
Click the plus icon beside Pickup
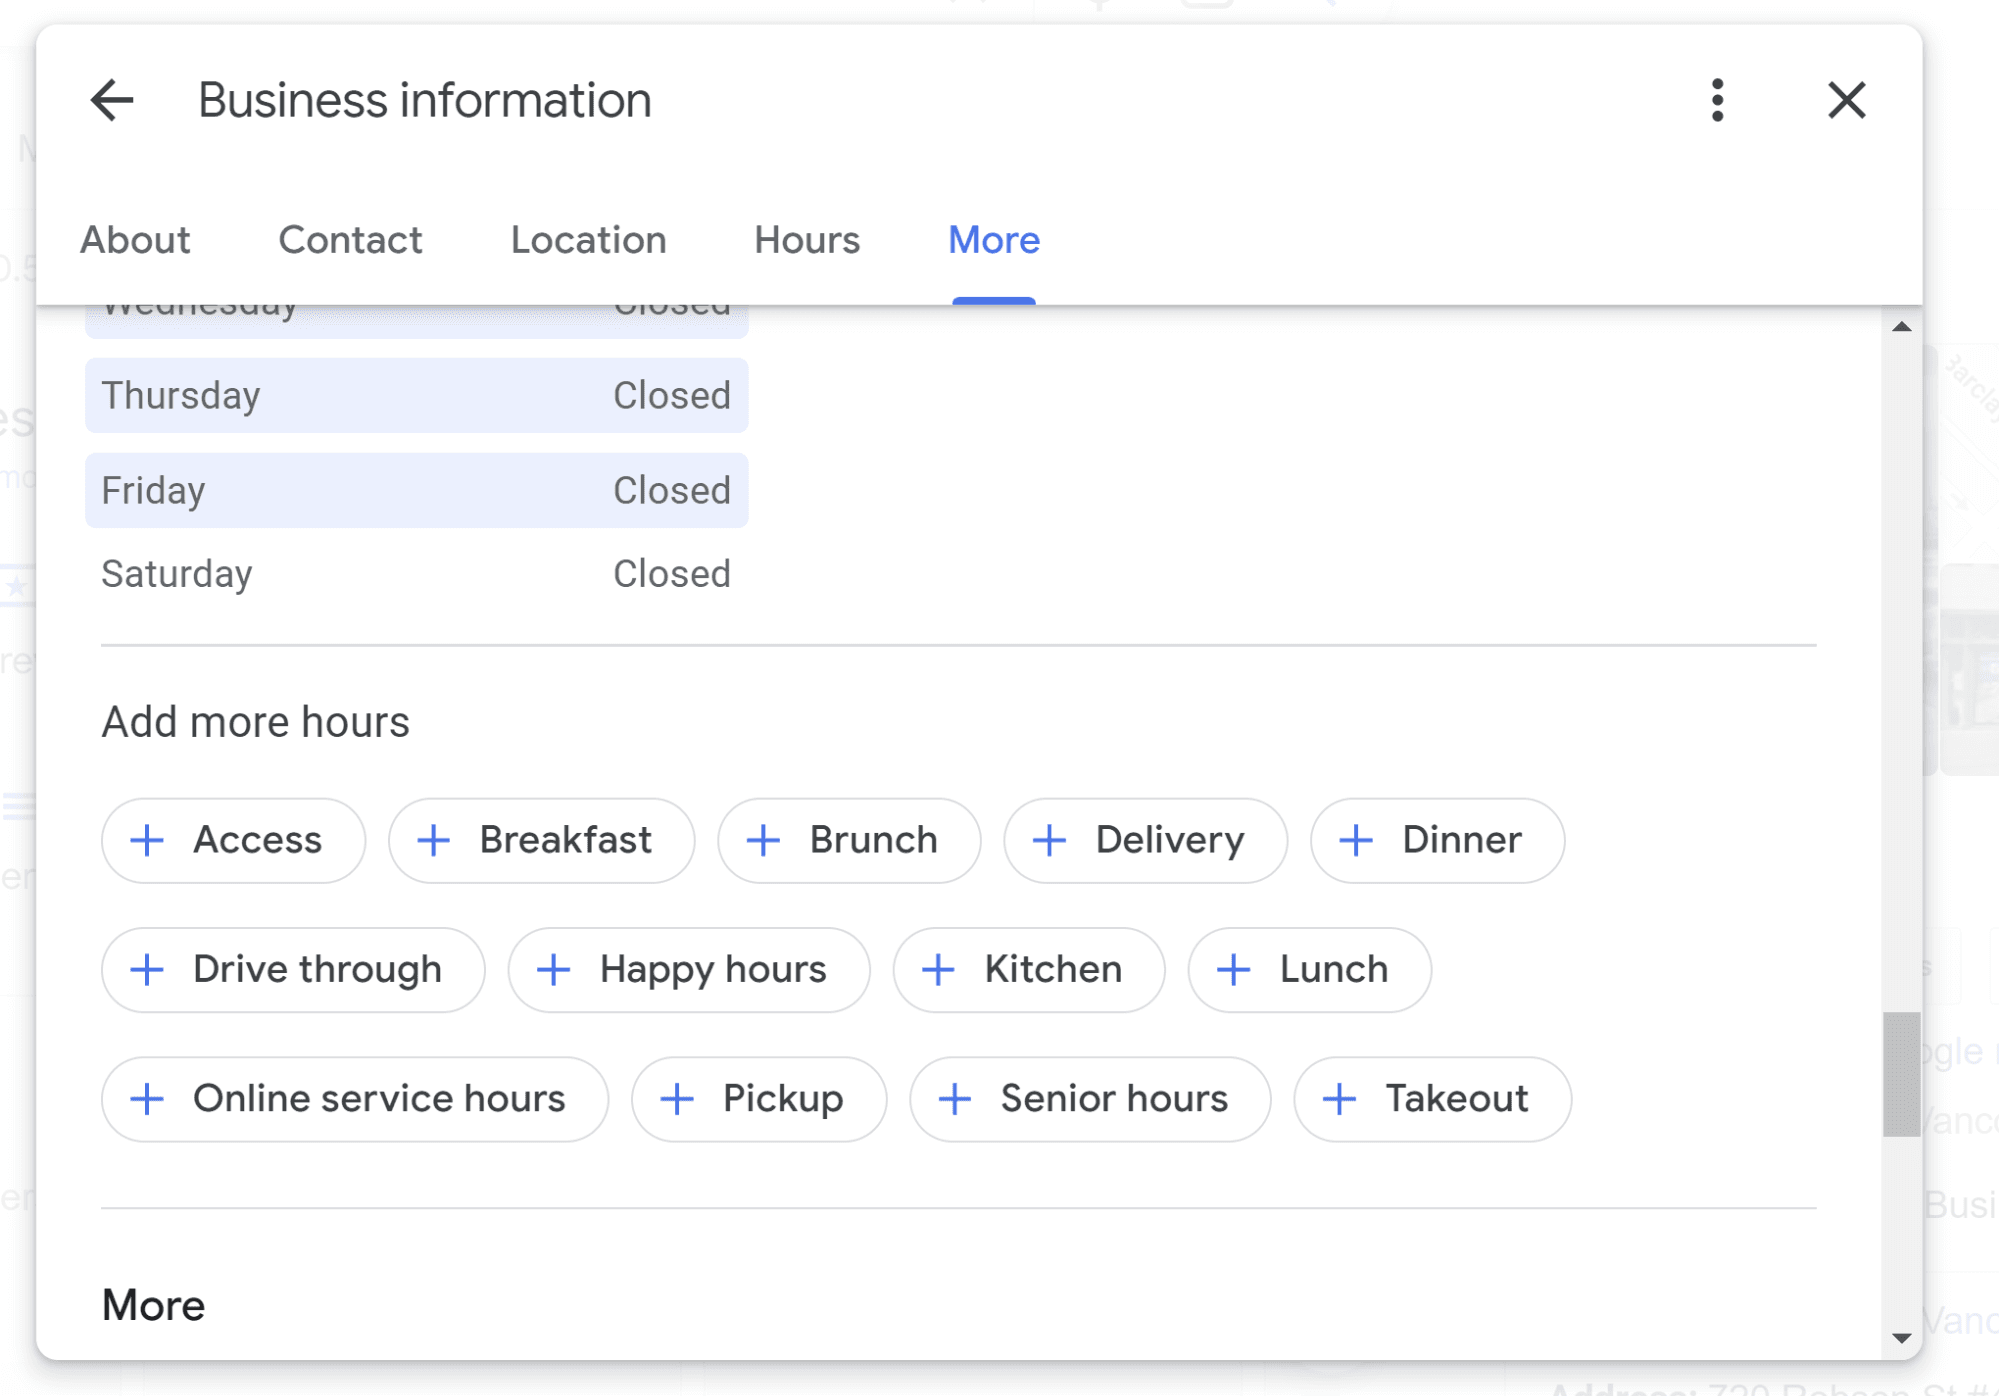click(x=678, y=1099)
